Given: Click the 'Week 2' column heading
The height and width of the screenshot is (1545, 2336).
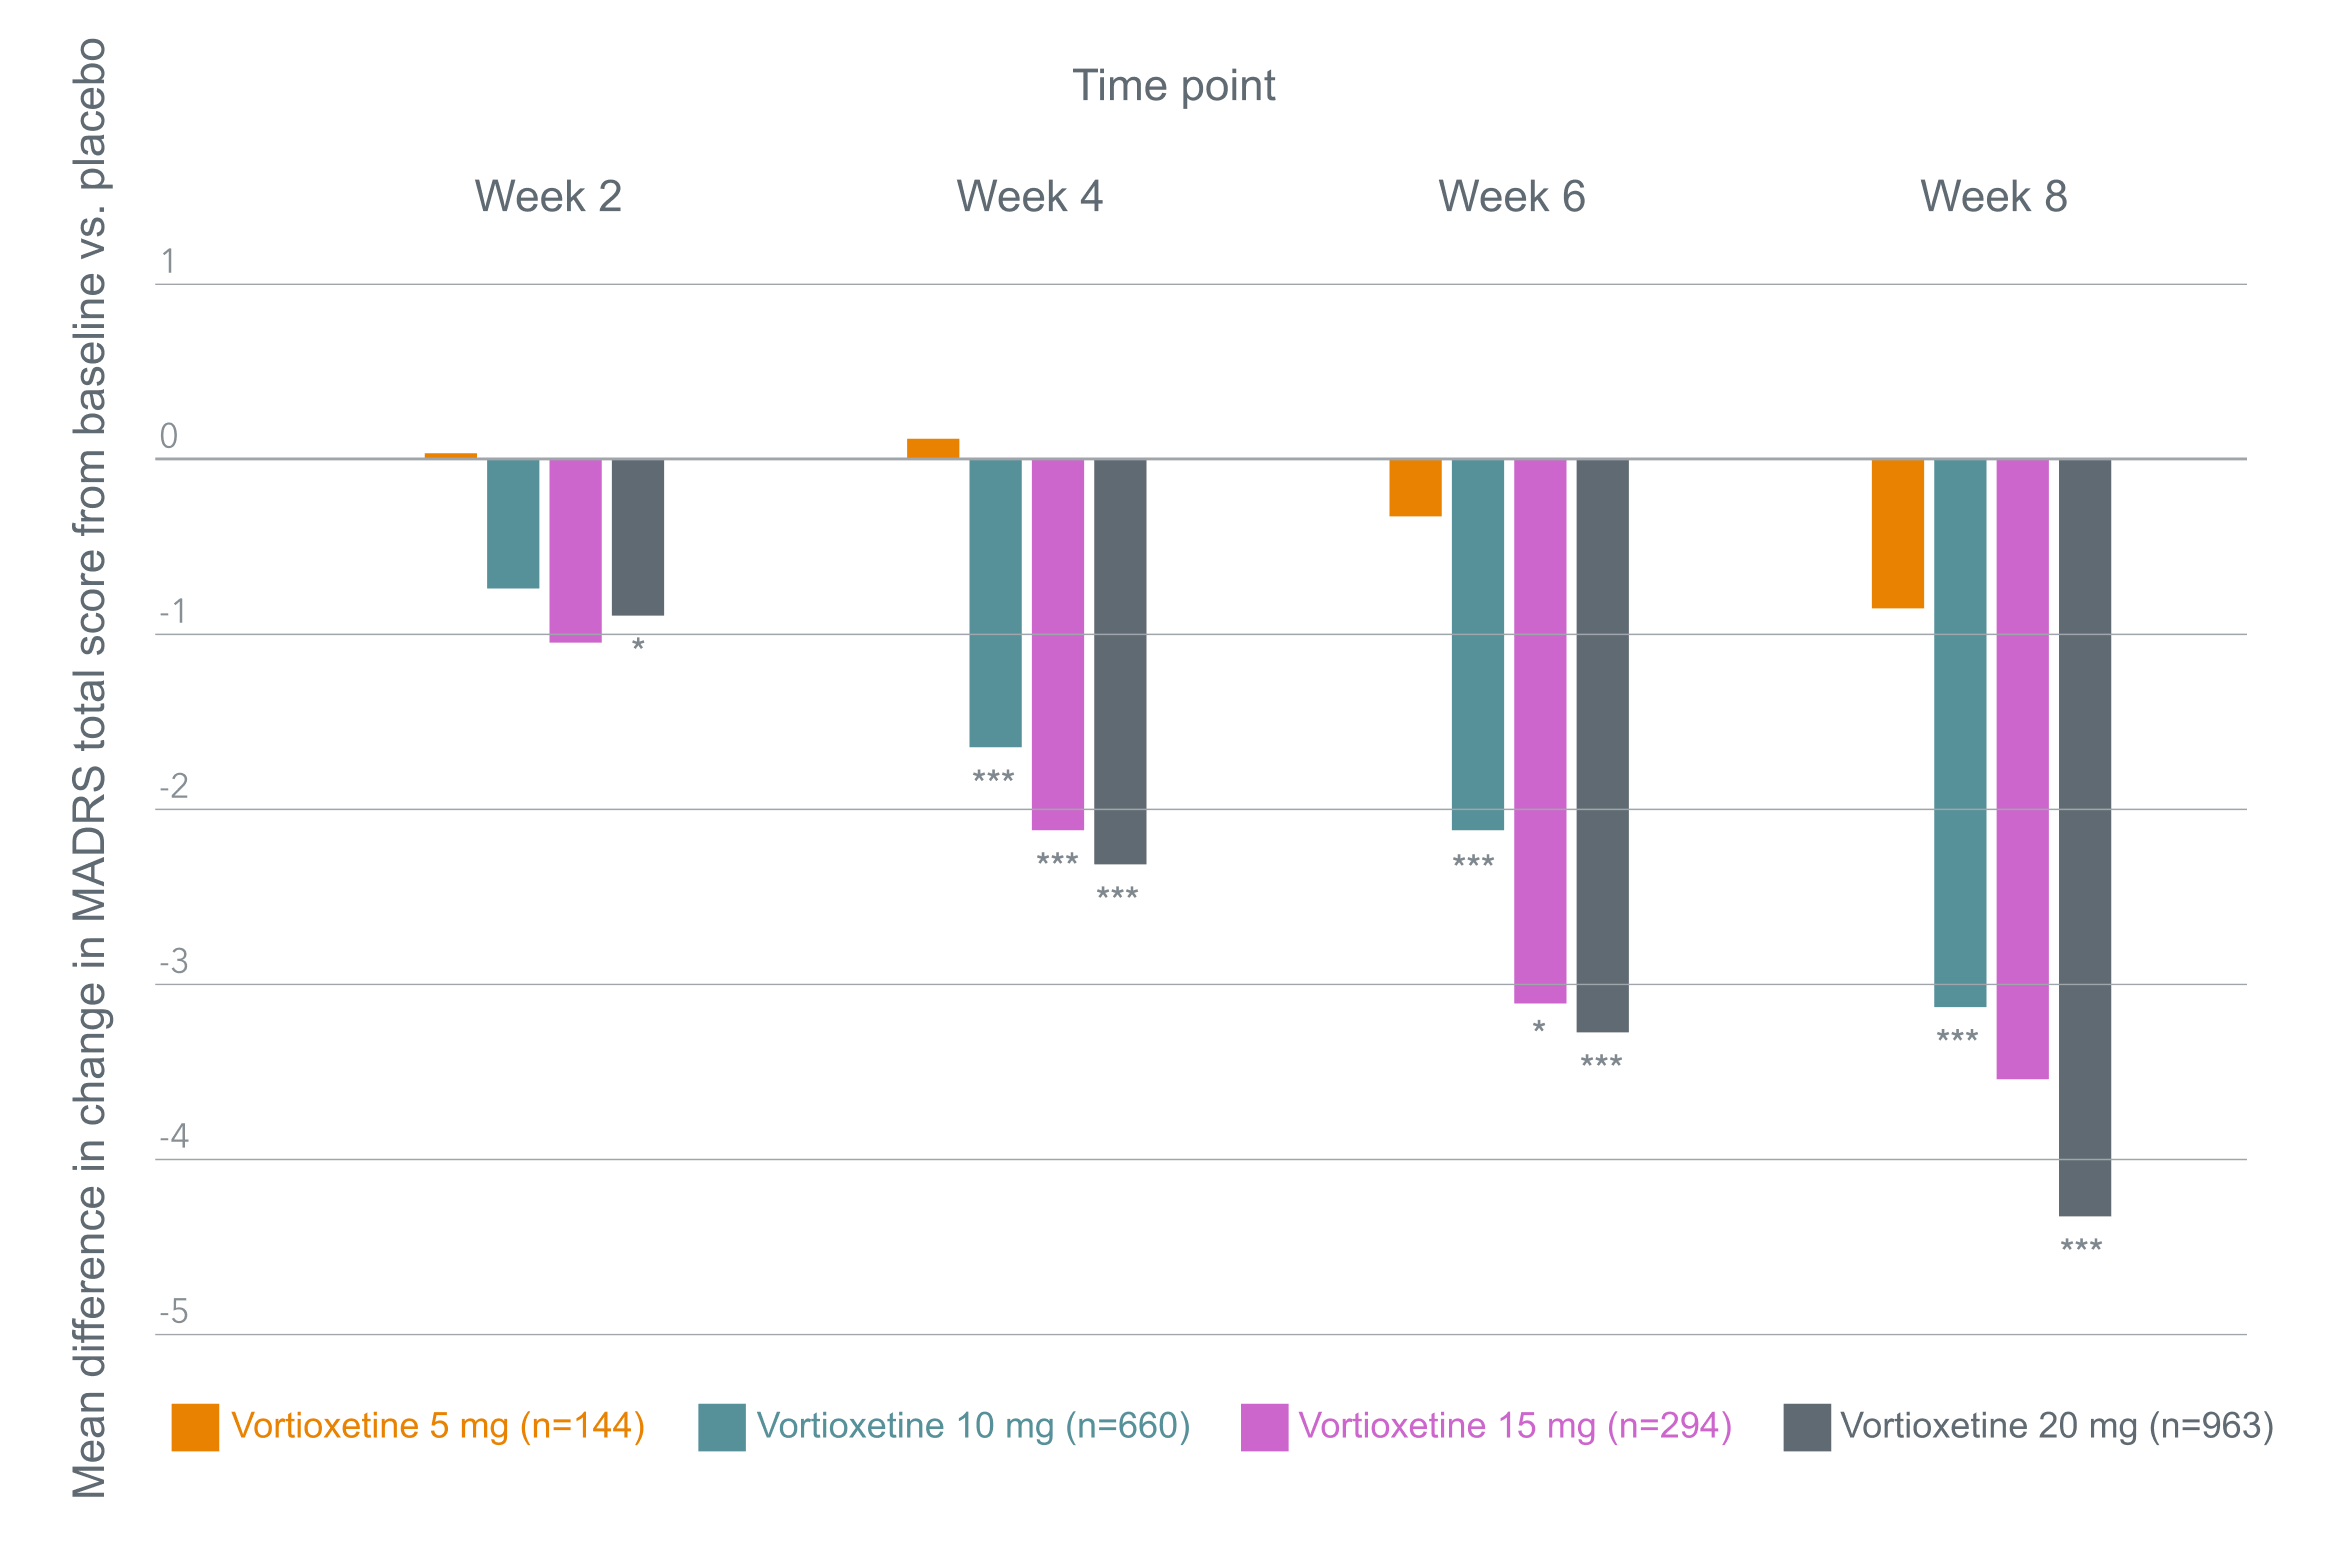Looking at the screenshot, I should (x=548, y=197).
